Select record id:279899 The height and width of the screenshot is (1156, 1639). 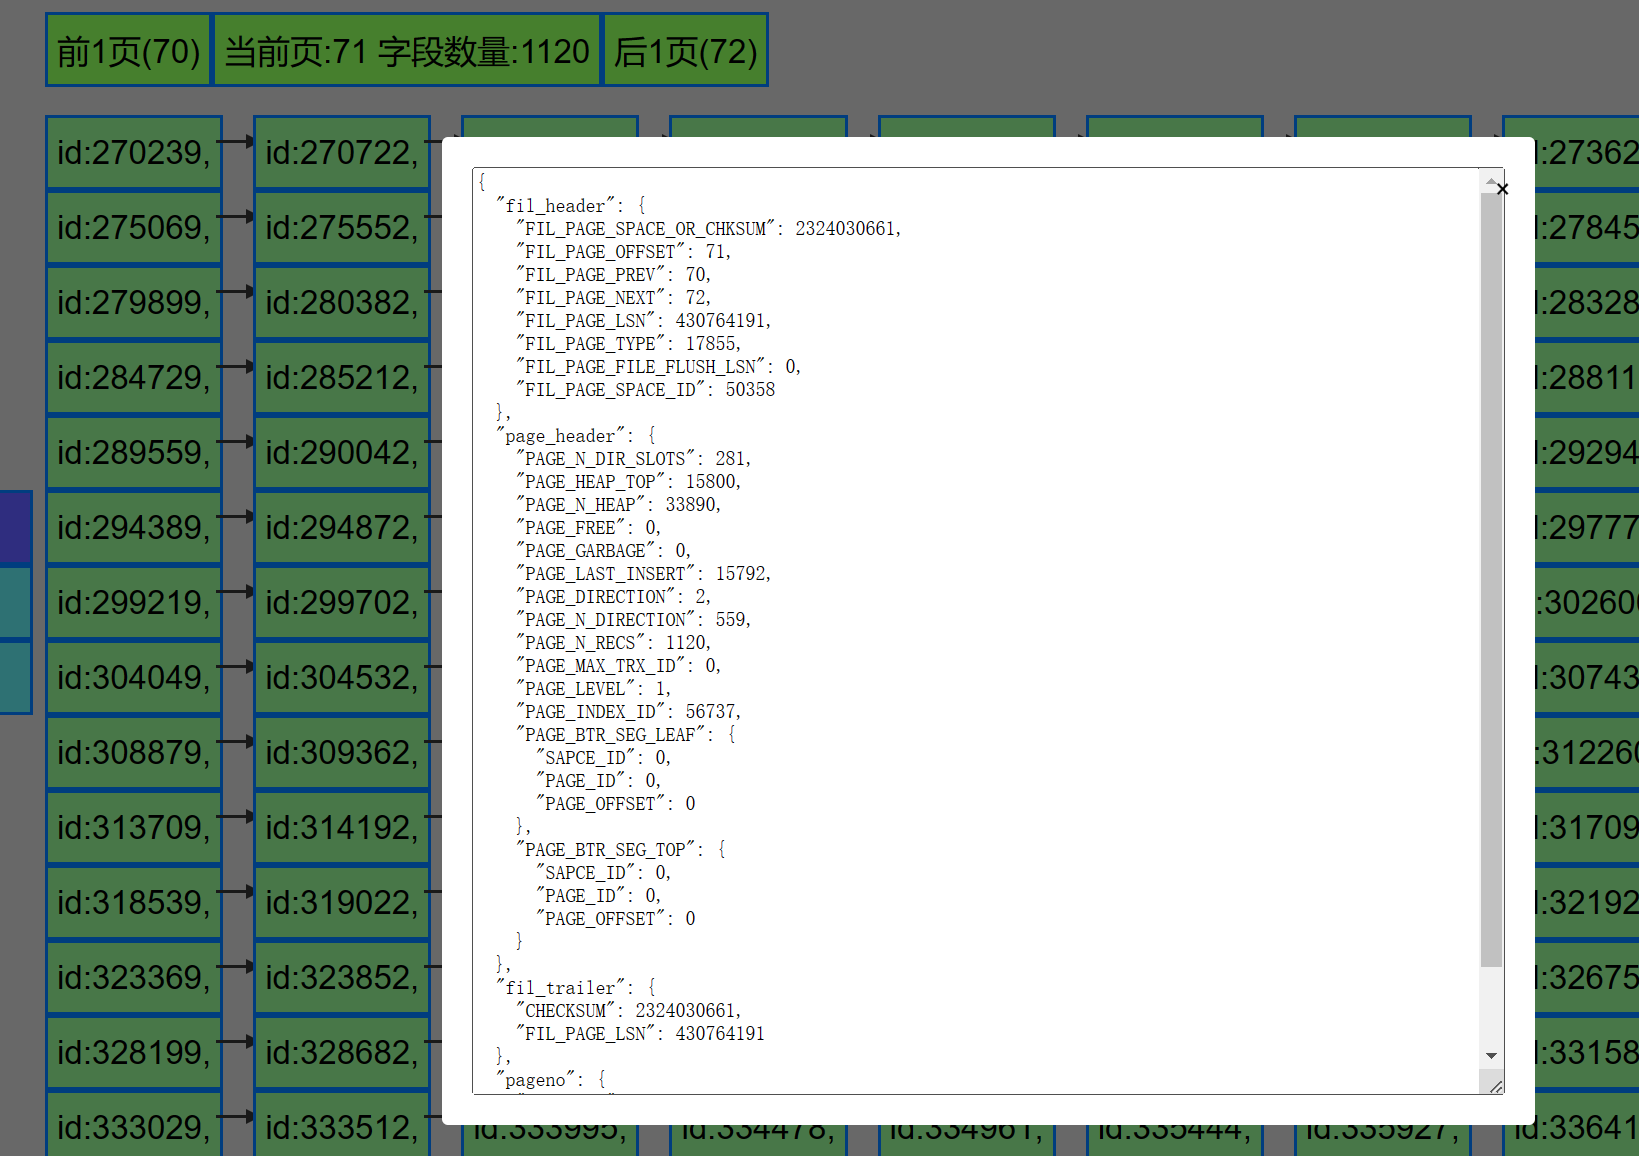coord(134,302)
